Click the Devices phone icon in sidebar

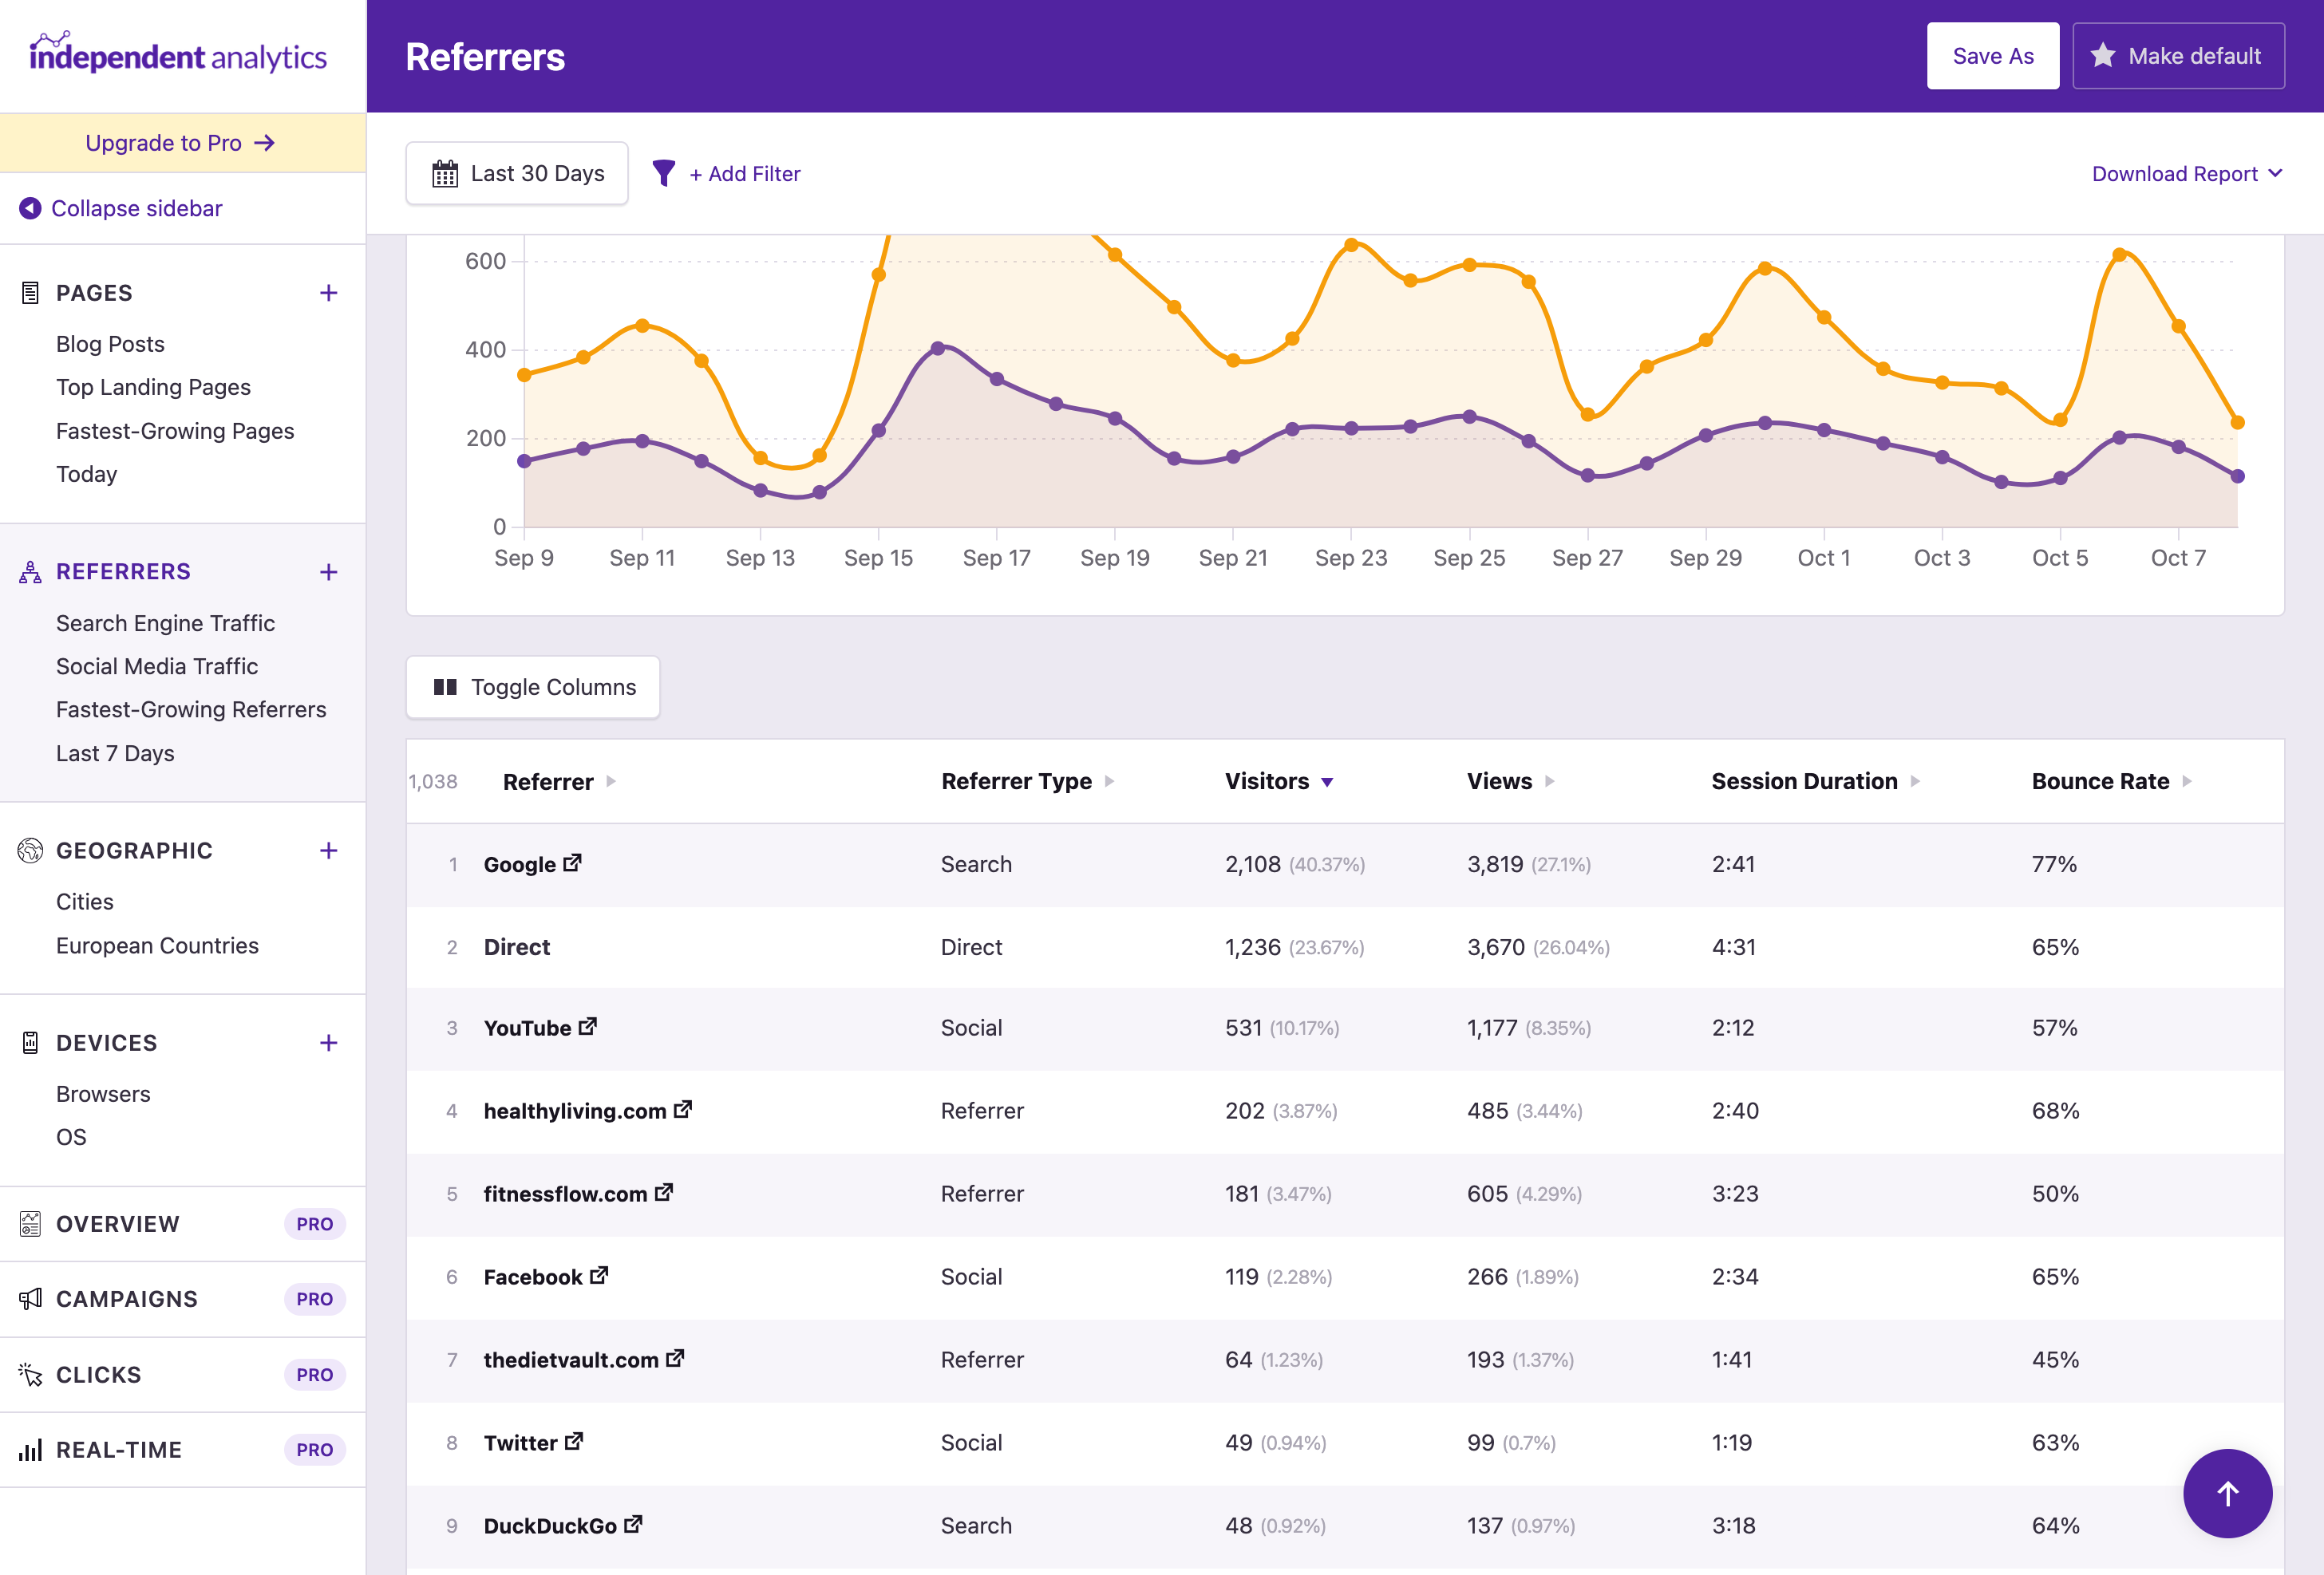pyautogui.click(x=29, y=1042)
